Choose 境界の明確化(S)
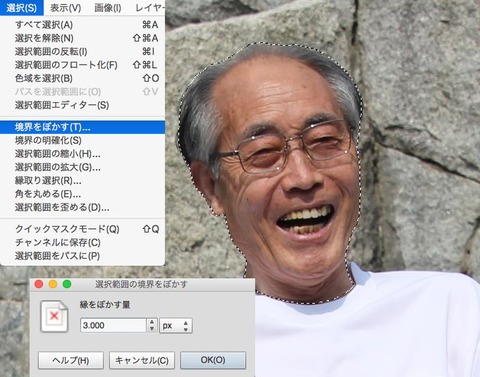The image size is (480, 377). coord(82,140)
